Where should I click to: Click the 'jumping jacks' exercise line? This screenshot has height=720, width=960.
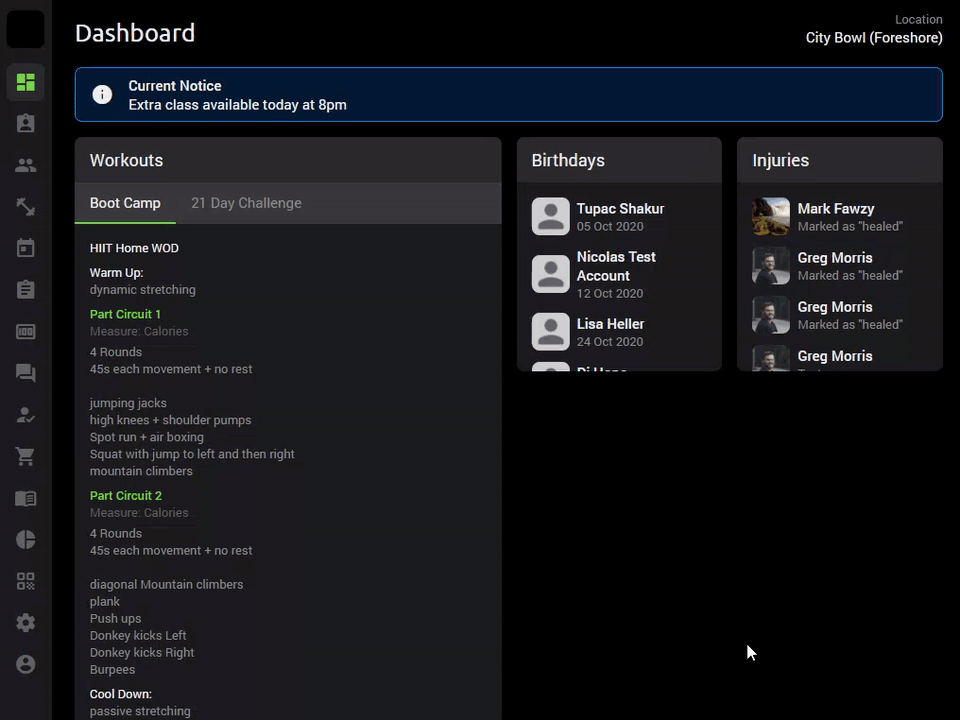128,403
